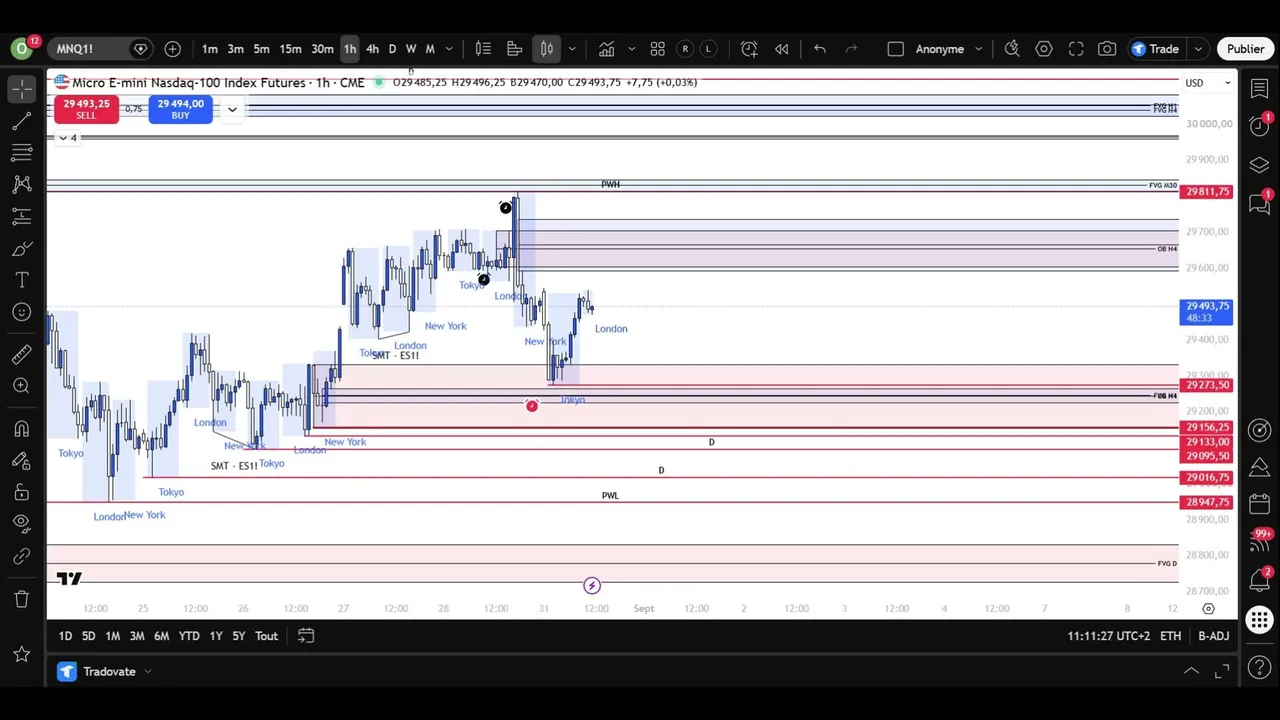Click the Trade button

pos(1156,49)
